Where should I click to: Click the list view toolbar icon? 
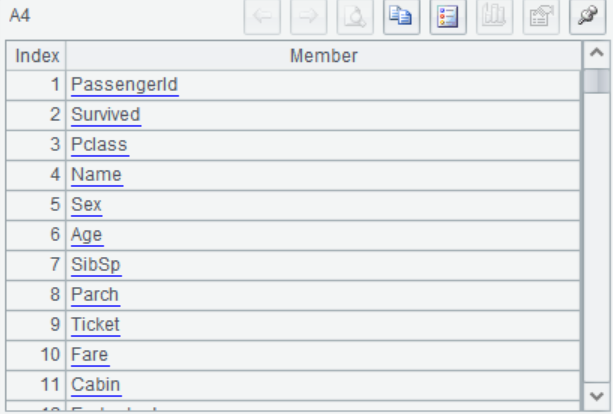coord(446,17)
